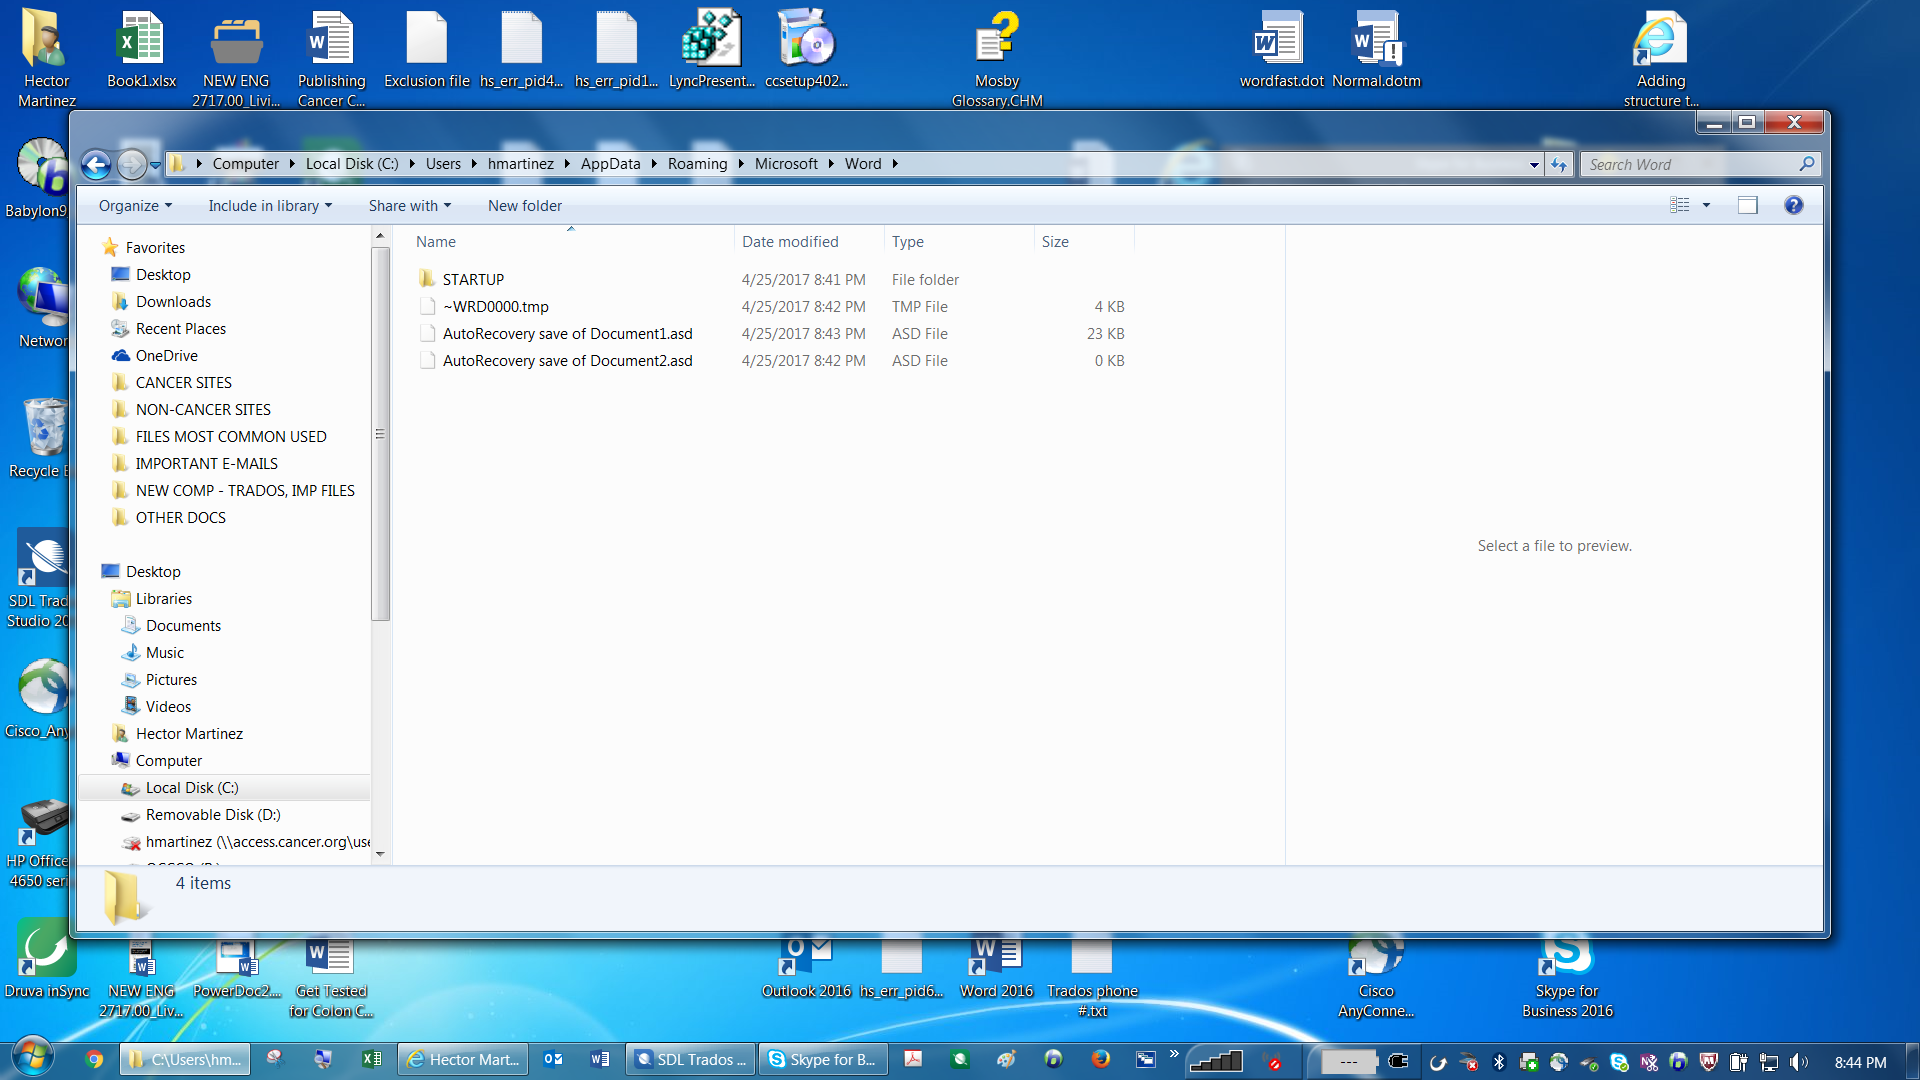Click the Windows Start orb
The height and width of the screenshot is (1080, 1920).
(32, 1058)
